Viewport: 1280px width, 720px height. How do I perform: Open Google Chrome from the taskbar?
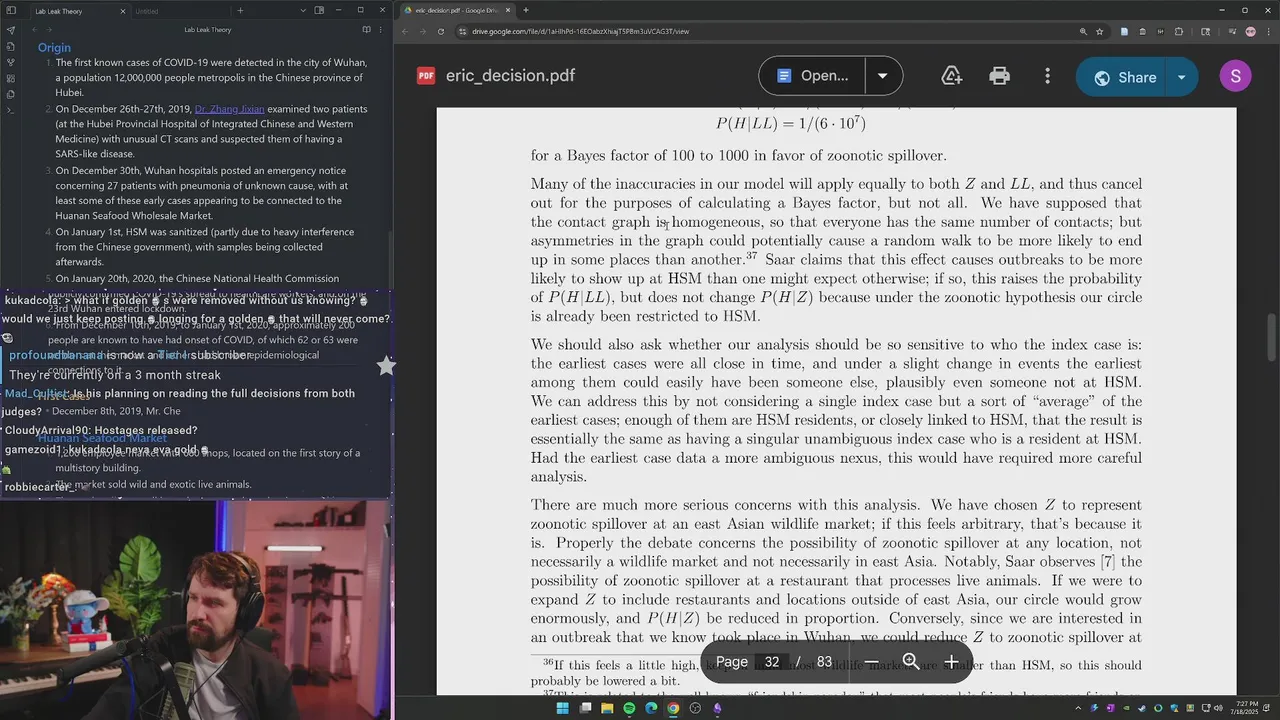(673, 708)
